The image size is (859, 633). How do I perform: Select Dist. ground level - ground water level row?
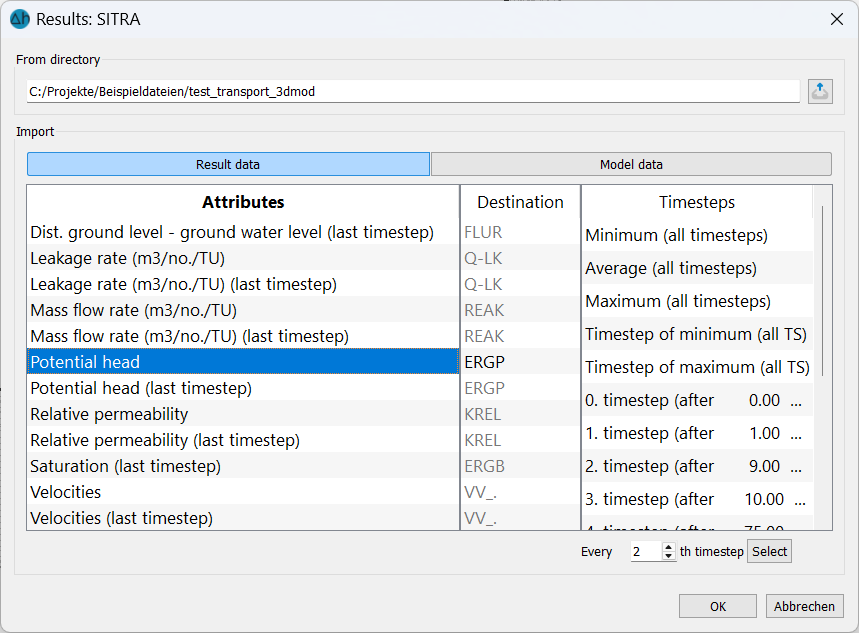[x=243, y=232]
